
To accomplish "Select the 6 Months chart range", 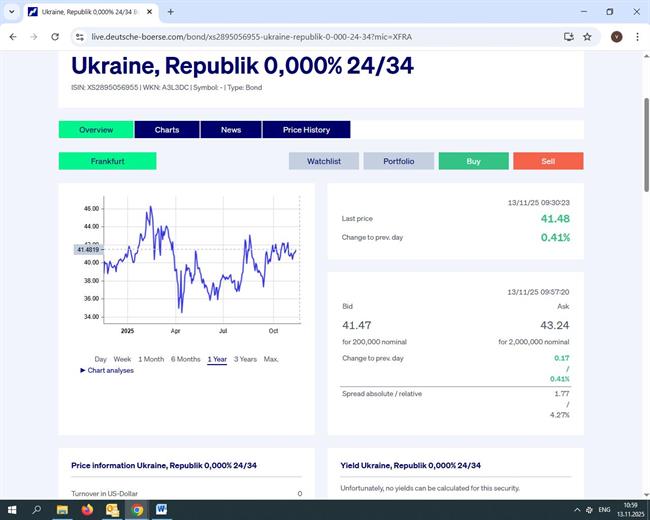I will tap(185, 359).
